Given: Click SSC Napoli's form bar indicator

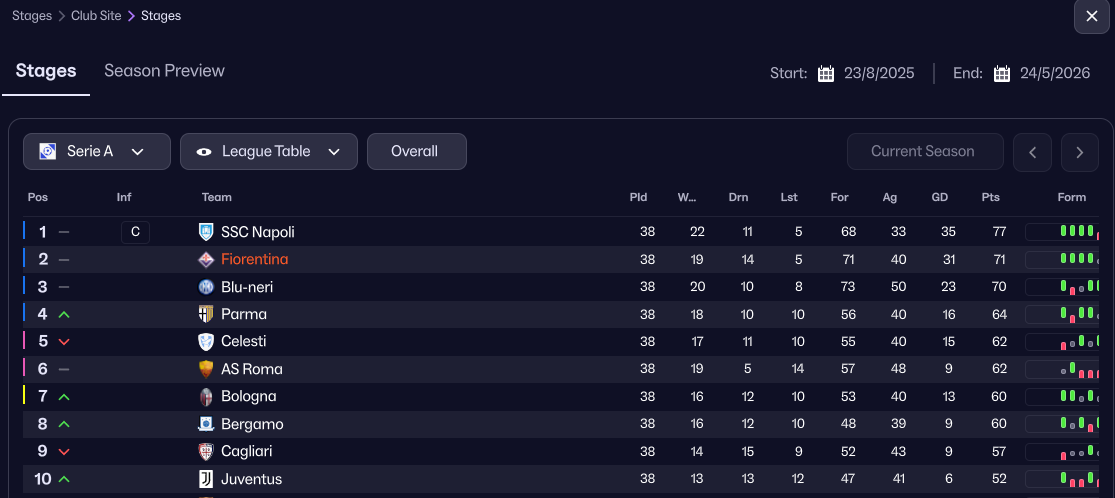Looking at the screenshot, I should (1064, 232).
